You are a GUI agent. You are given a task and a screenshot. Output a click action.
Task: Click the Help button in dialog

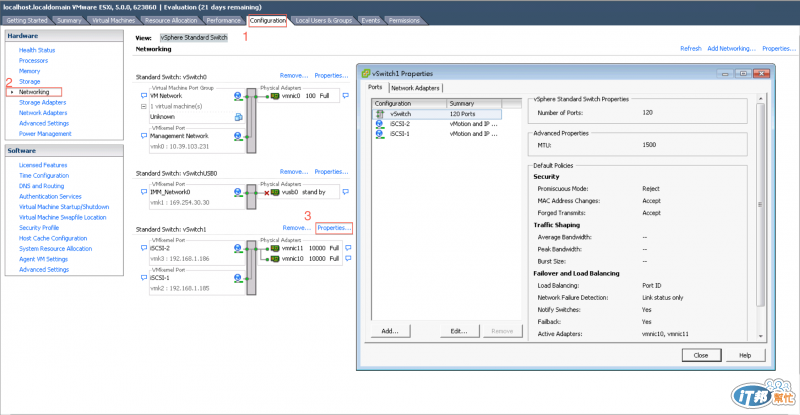[x=745, y=355]
